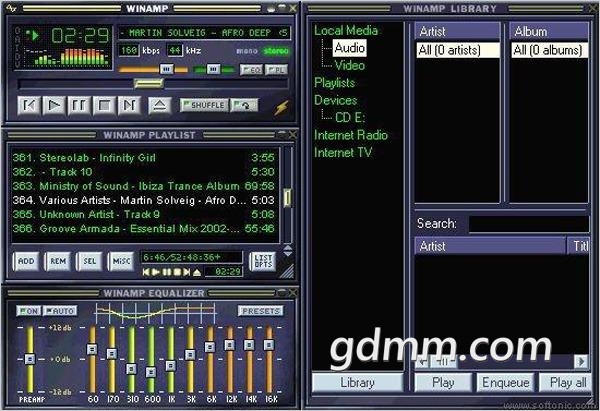Select playlist entry 362 Track 10
Viewport: 600px width, 411px height.
pos(143,172)
